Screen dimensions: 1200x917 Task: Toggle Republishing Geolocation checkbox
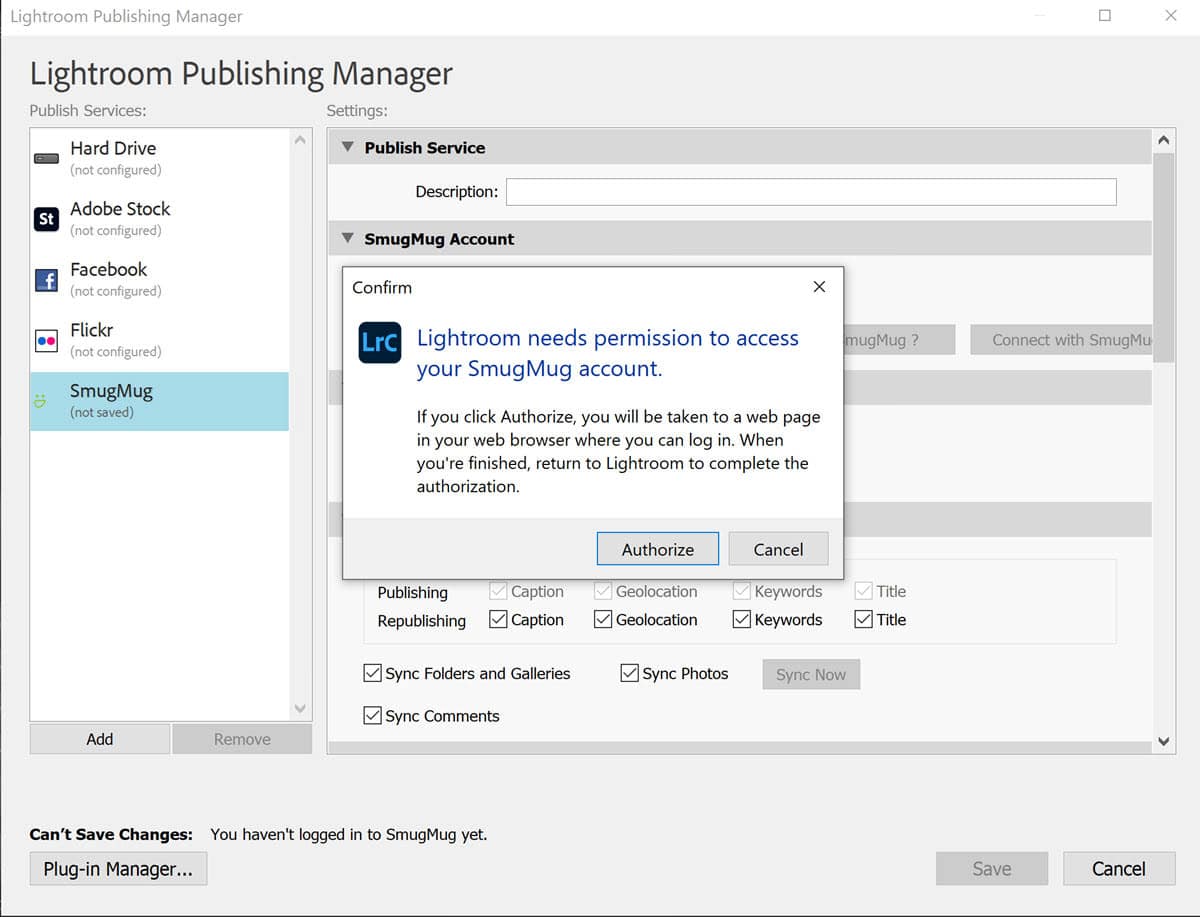pyautogui.click(x=603, y=620)
